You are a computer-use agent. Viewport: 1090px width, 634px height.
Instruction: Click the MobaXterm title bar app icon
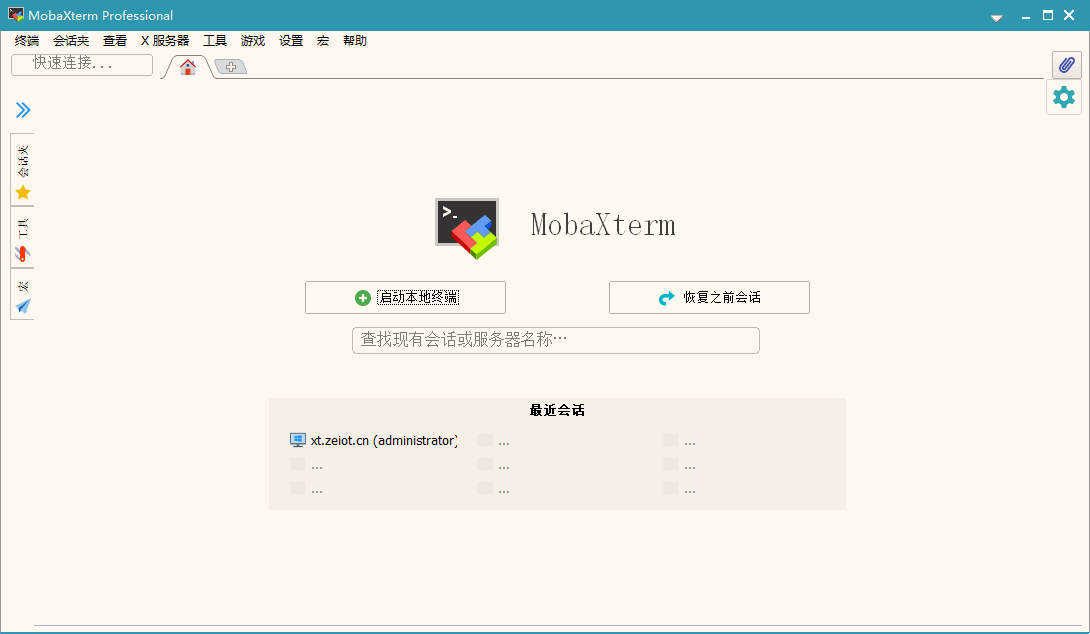[x=15, y=15]
